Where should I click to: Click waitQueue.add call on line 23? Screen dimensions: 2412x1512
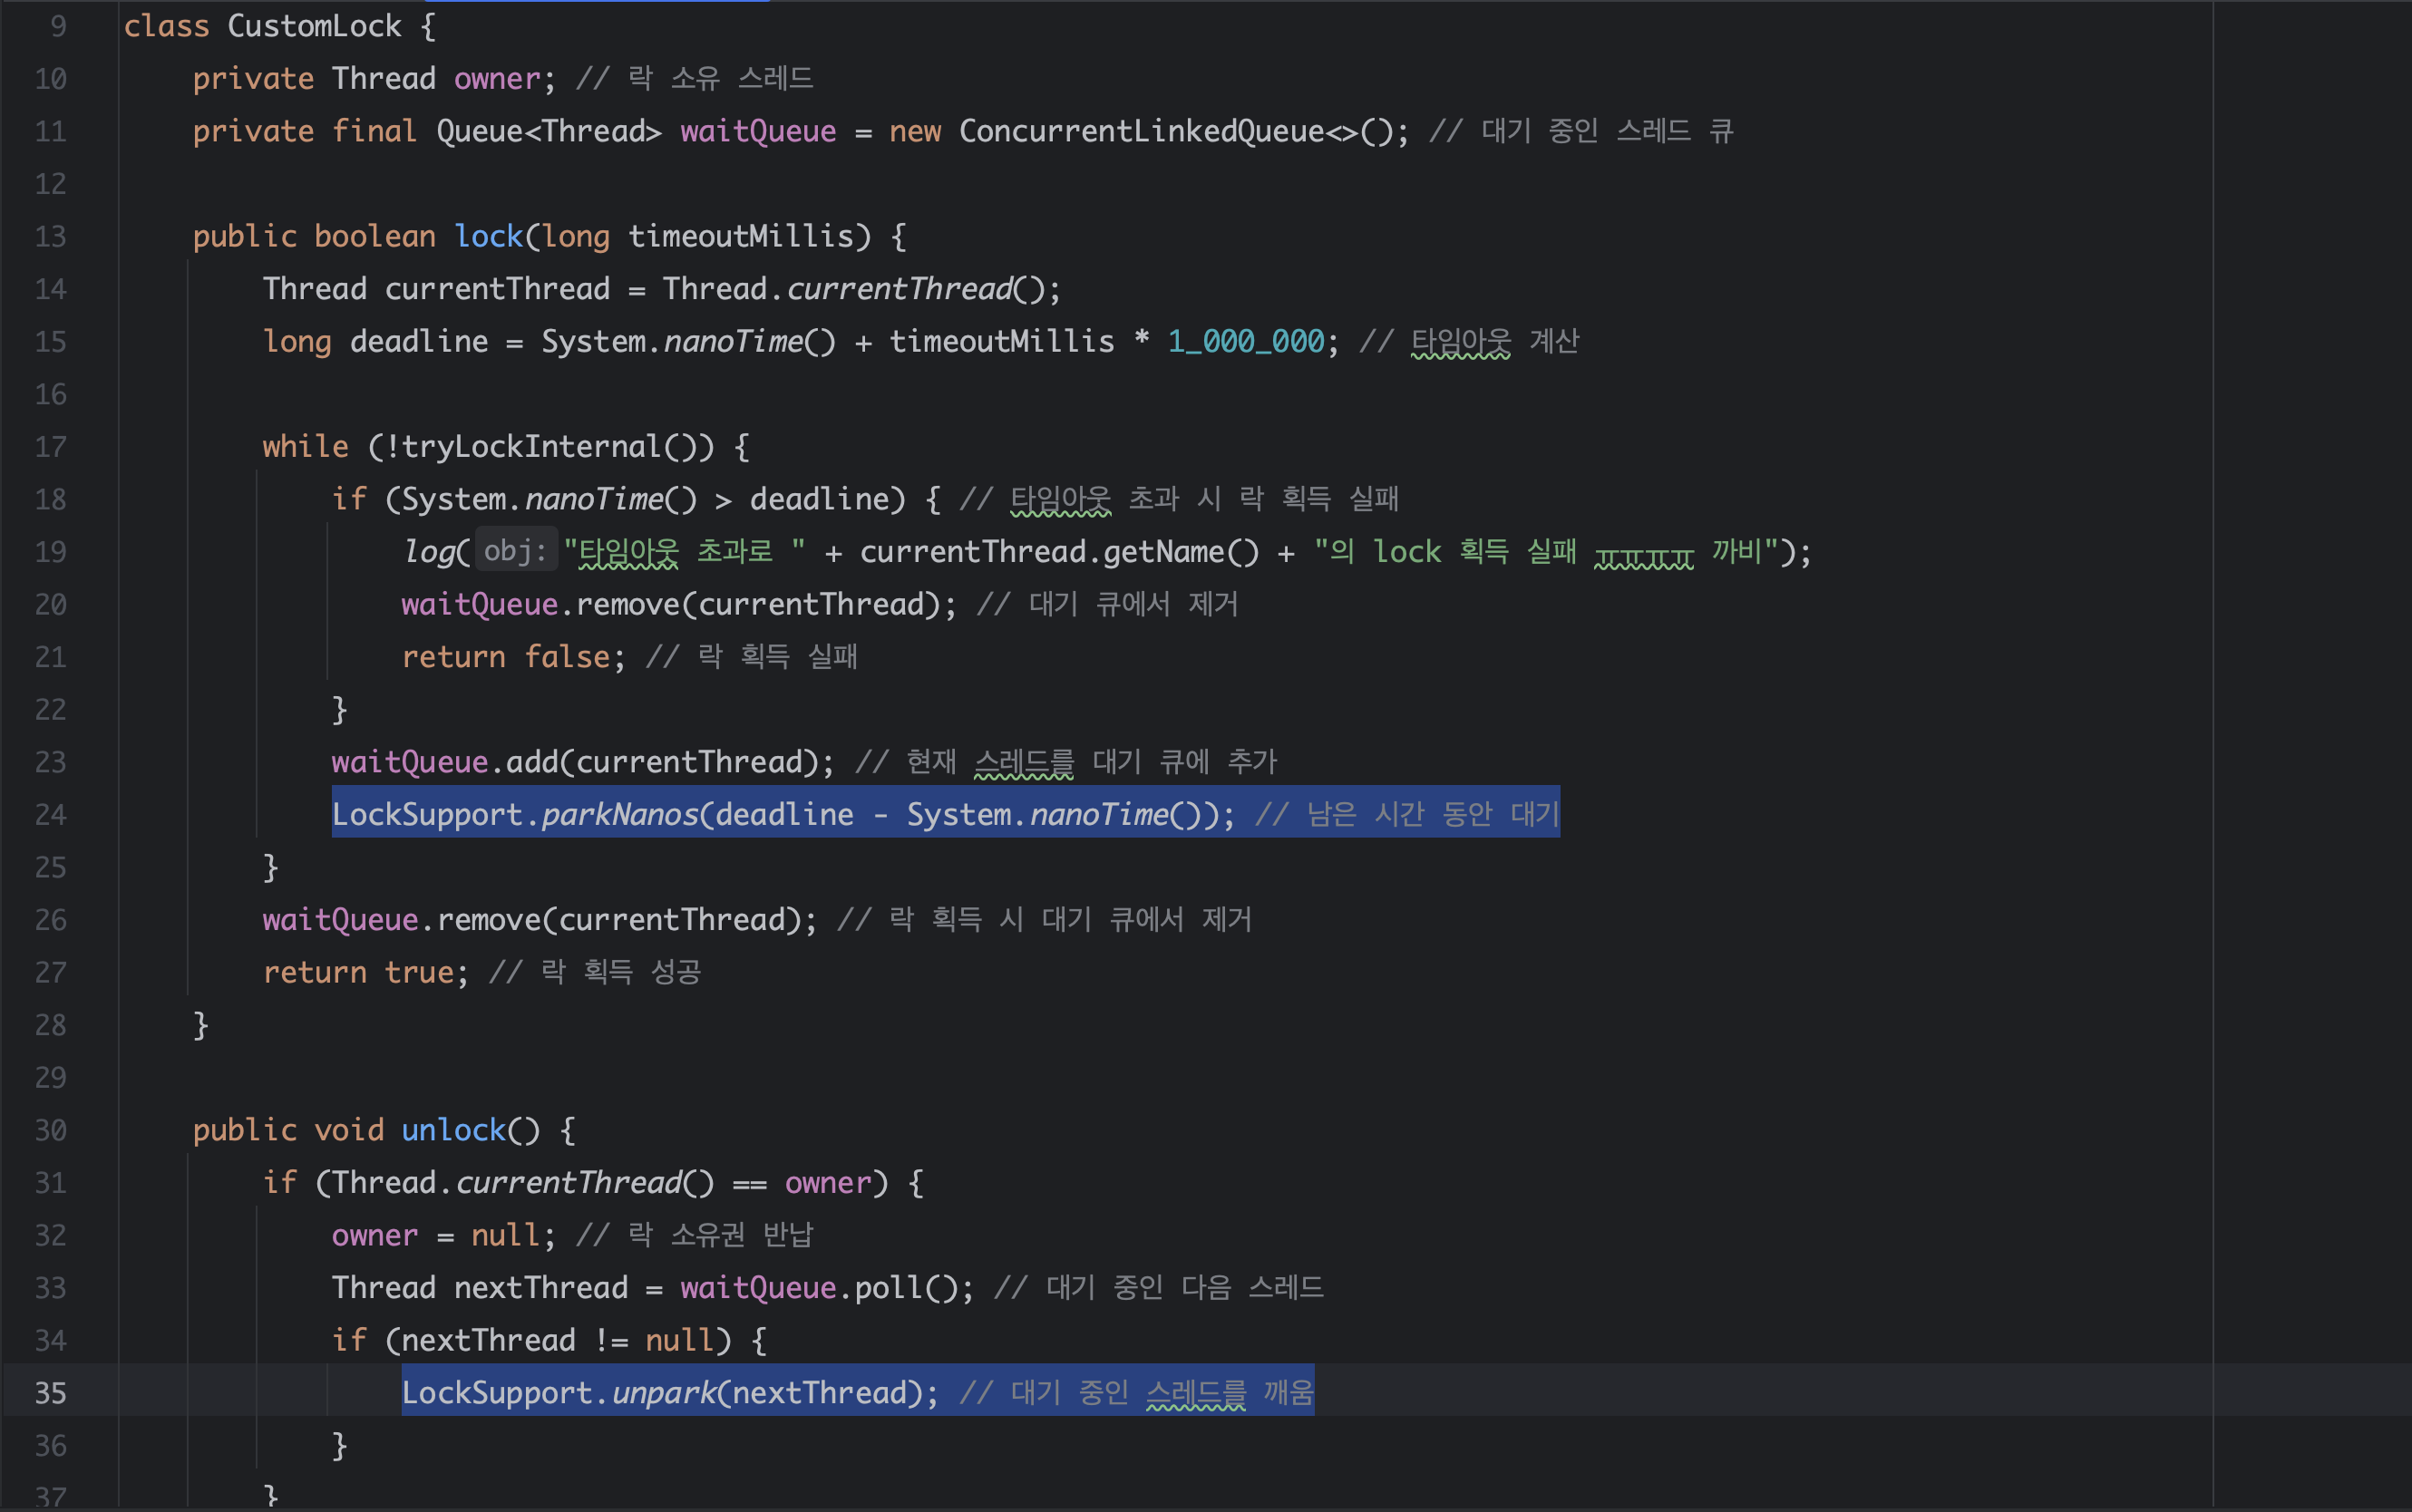pos(531,762)
